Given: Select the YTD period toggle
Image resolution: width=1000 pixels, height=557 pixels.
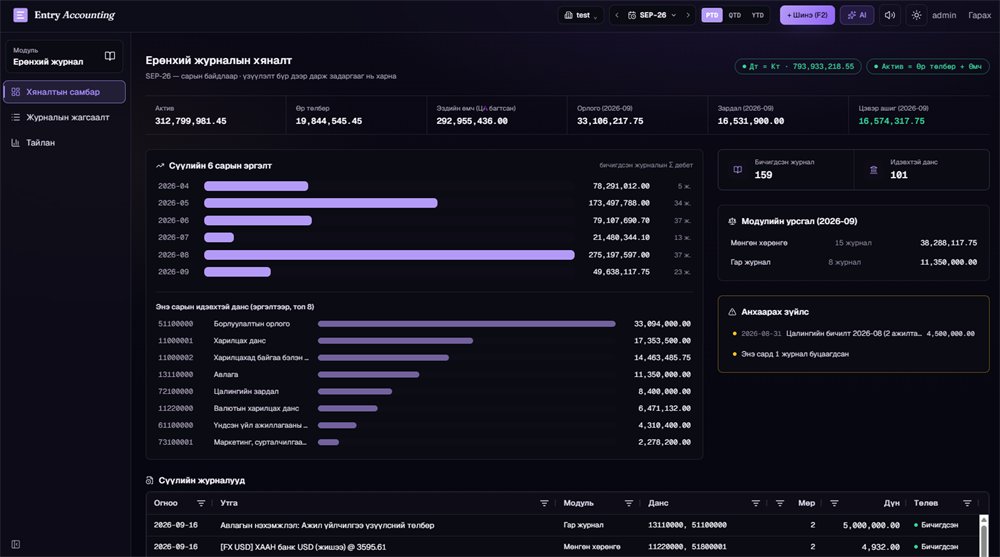Looking at the screenshot, I should [757, 15].
